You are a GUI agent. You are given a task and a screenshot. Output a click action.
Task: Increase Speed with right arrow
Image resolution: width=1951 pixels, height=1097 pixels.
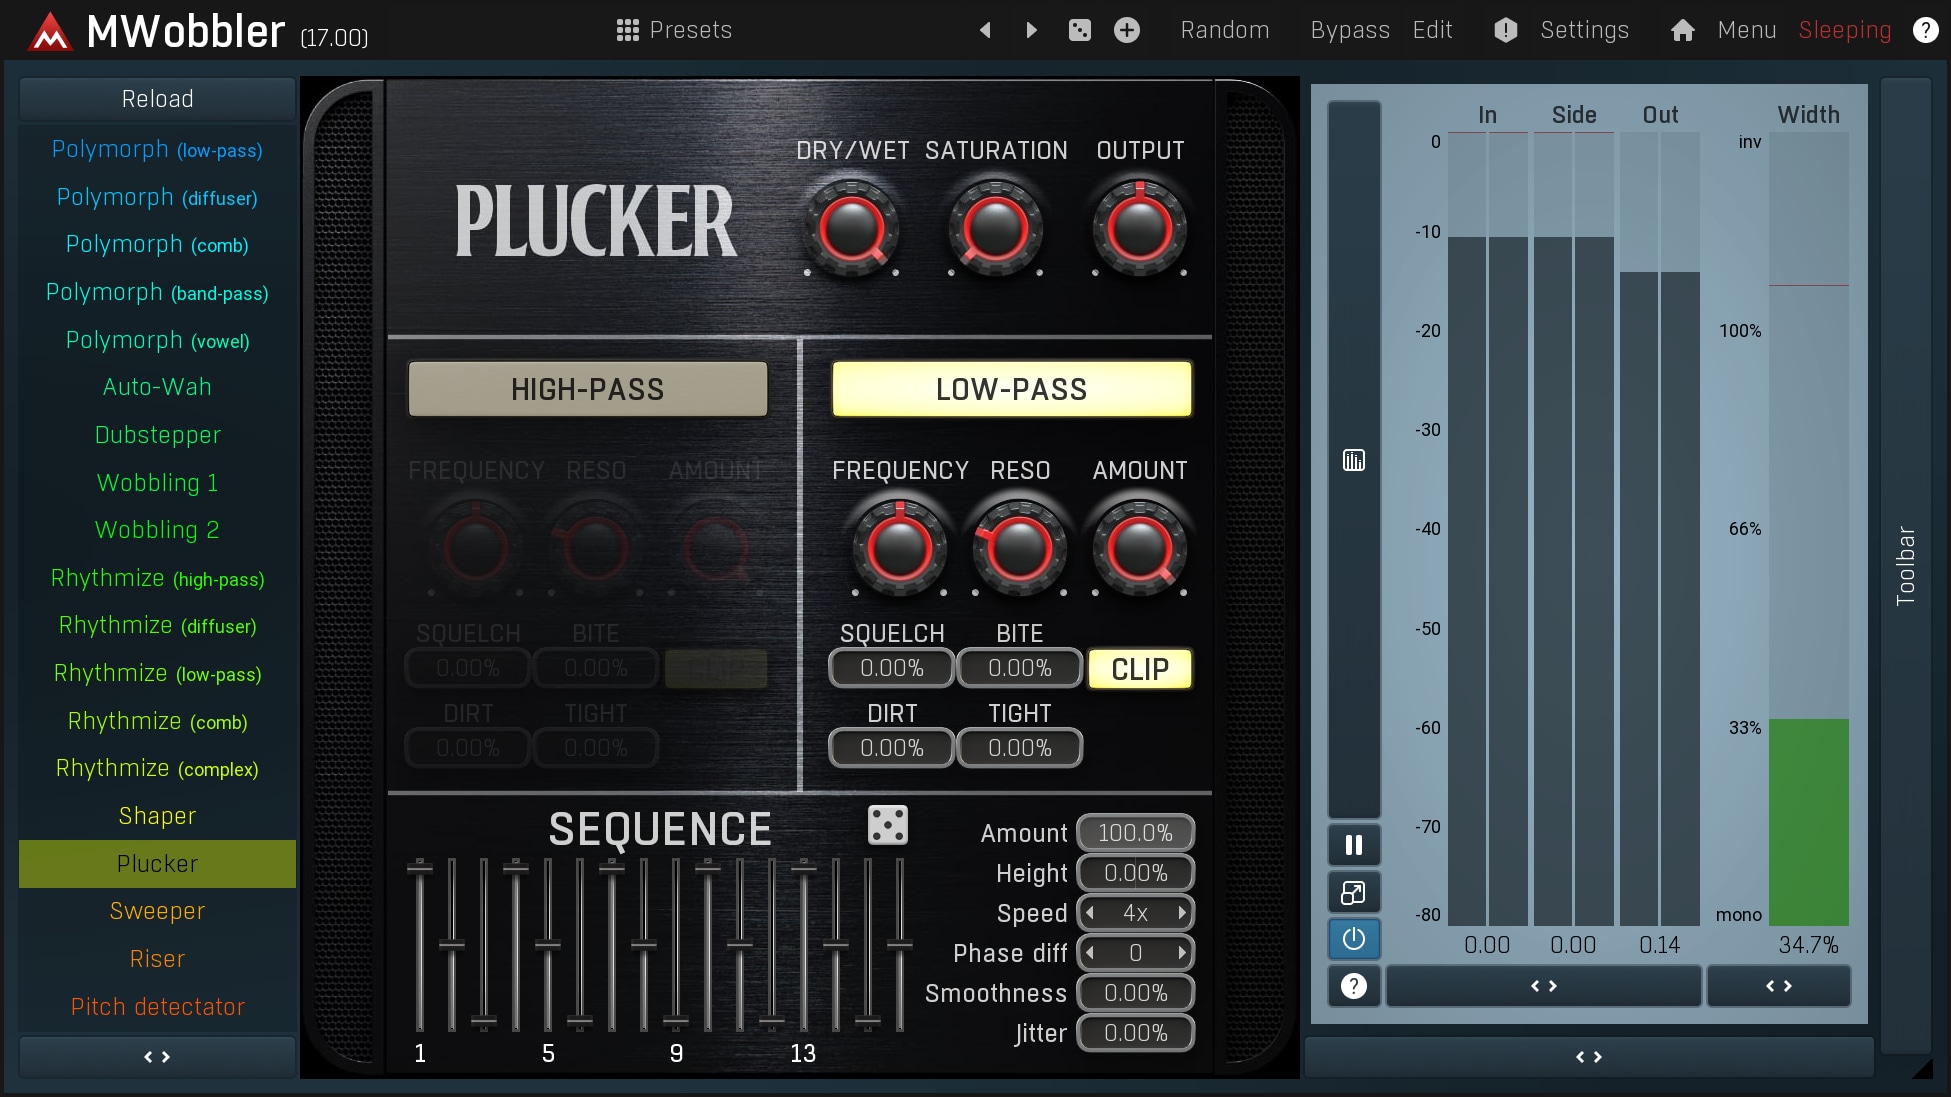click(x=1181, y=913)
